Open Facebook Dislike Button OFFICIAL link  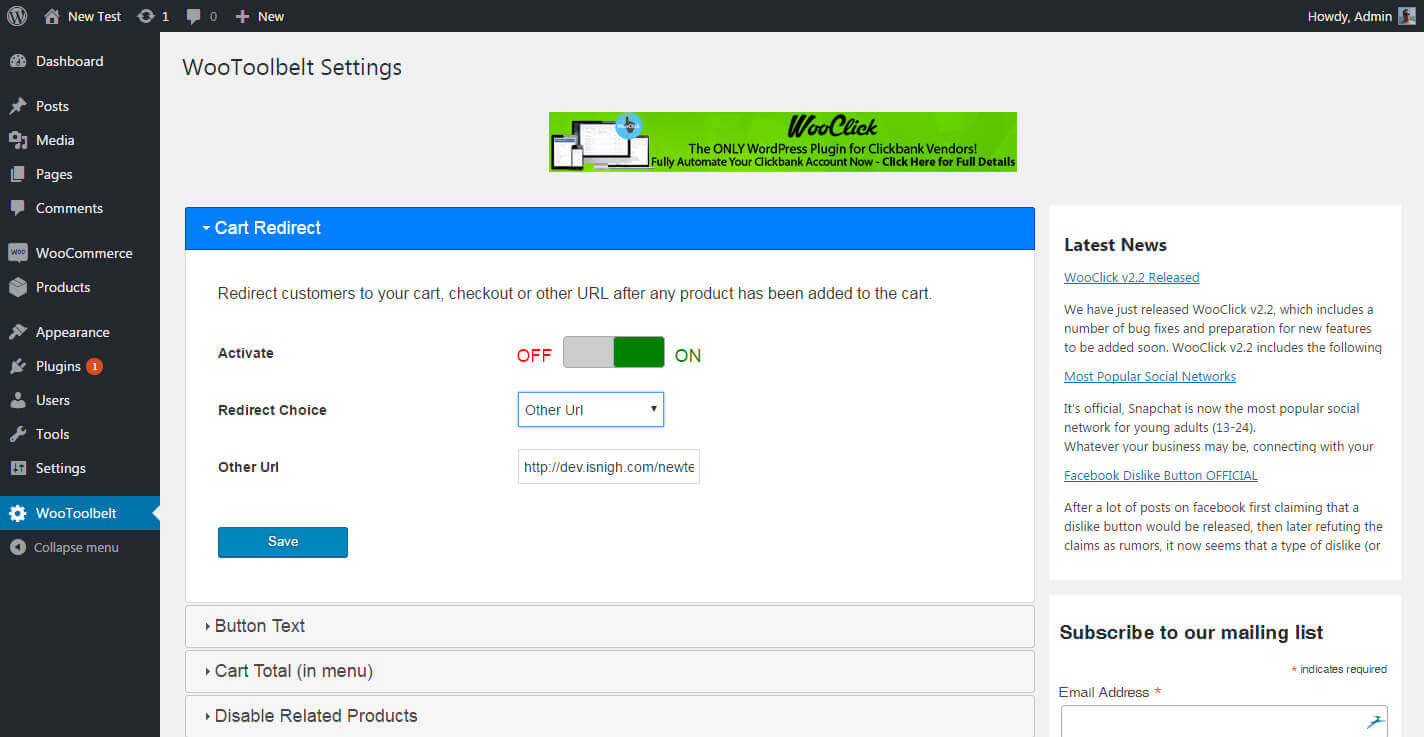coord(1160,476)
